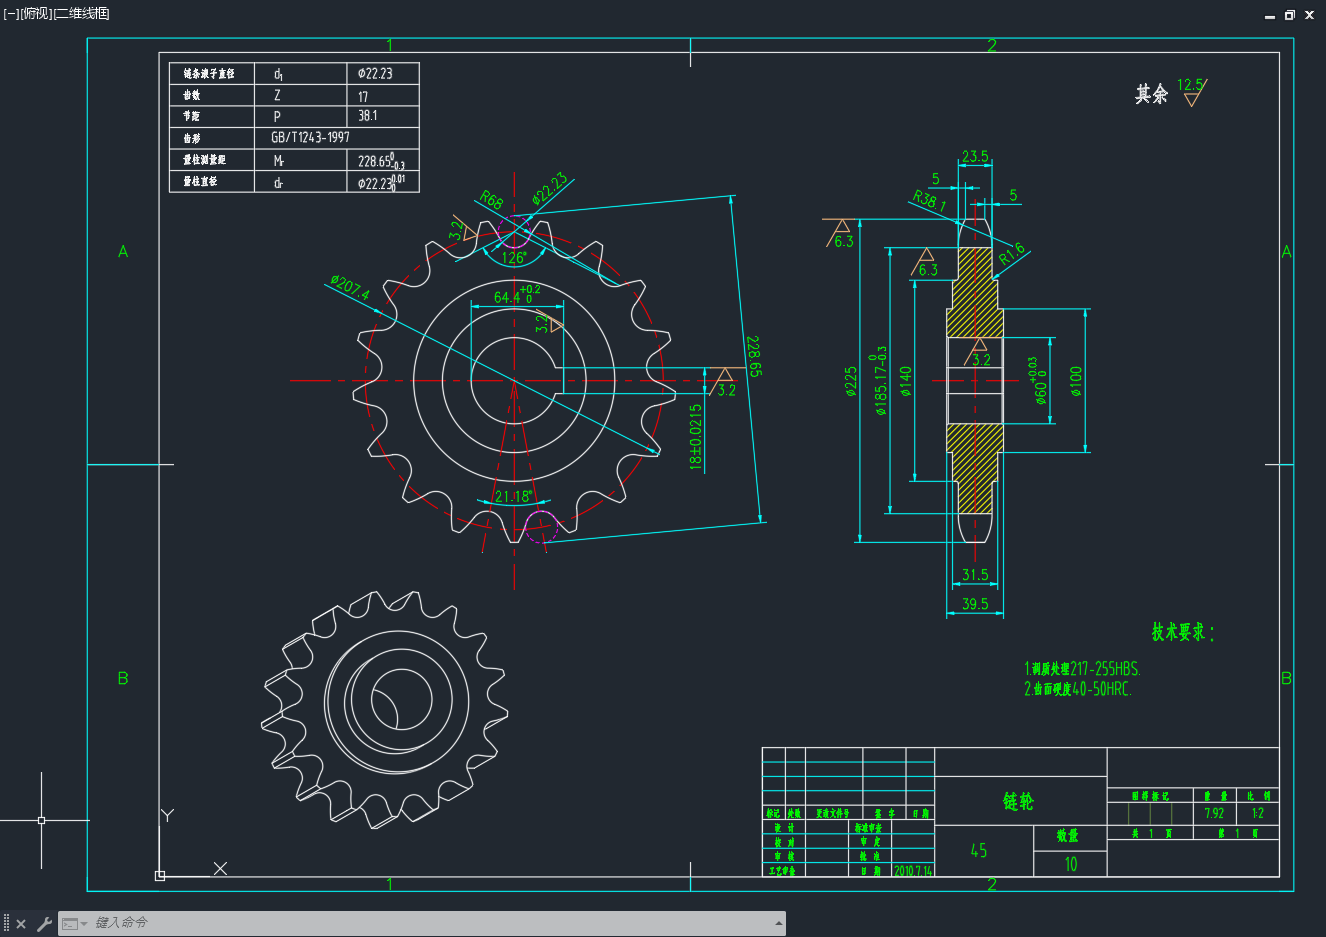Screen dimensions: 1326x937
Task: Select the 12.5 roughness symbol
Action: [1191, 92]
